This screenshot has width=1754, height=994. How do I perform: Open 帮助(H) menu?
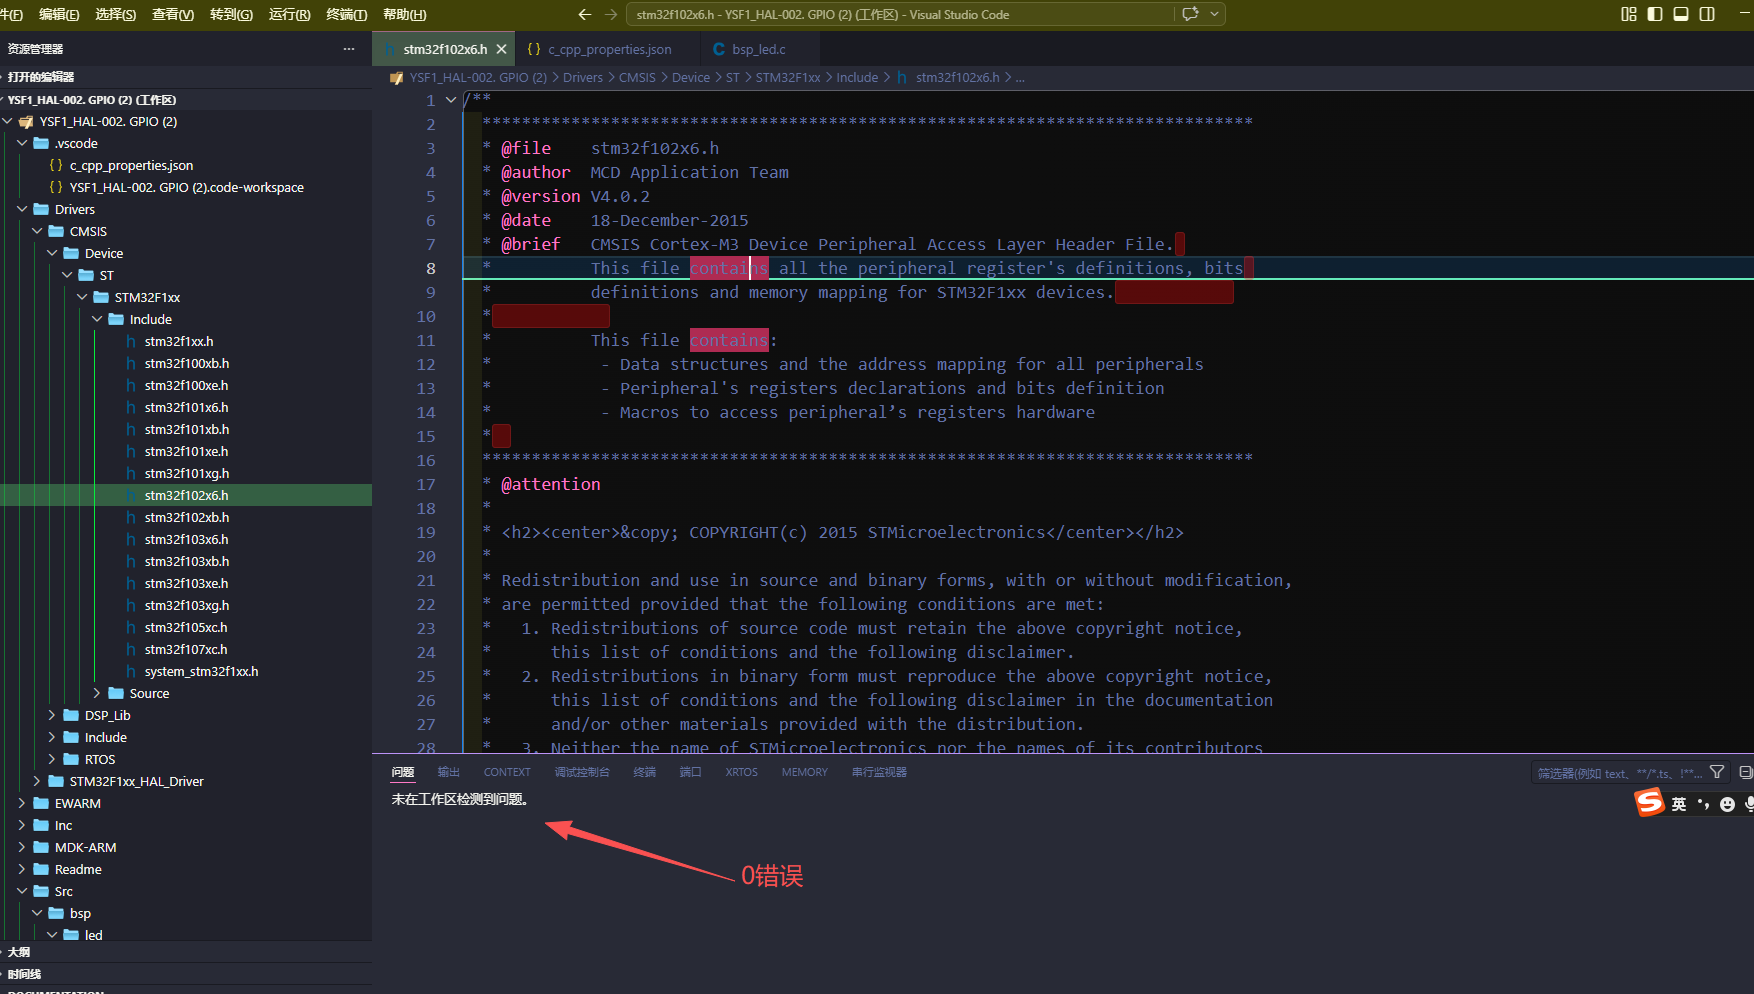404,14
